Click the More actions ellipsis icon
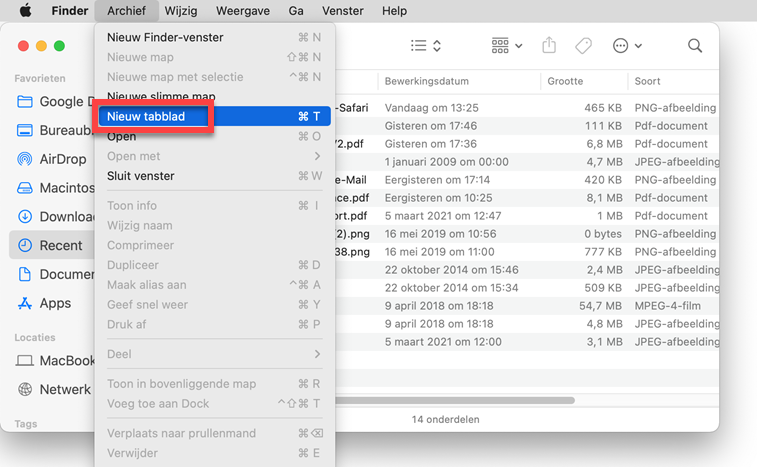Screen dimensions: 757x467 (620, 46)
